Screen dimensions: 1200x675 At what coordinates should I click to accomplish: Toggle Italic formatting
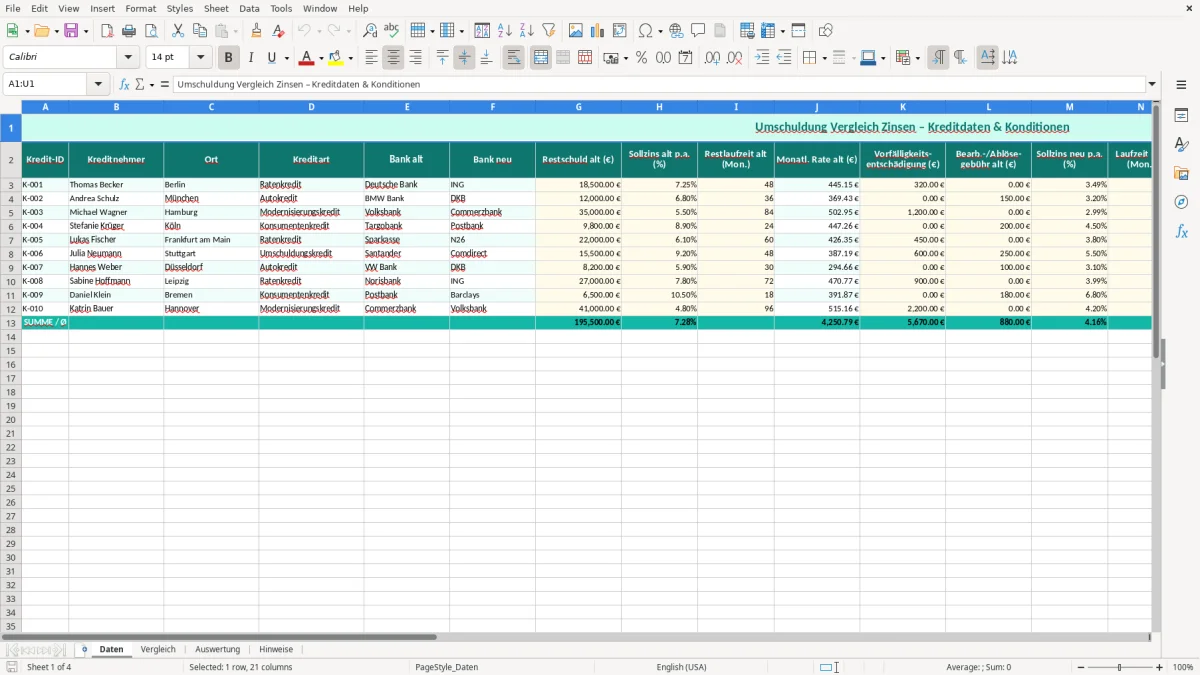point(251,58)
